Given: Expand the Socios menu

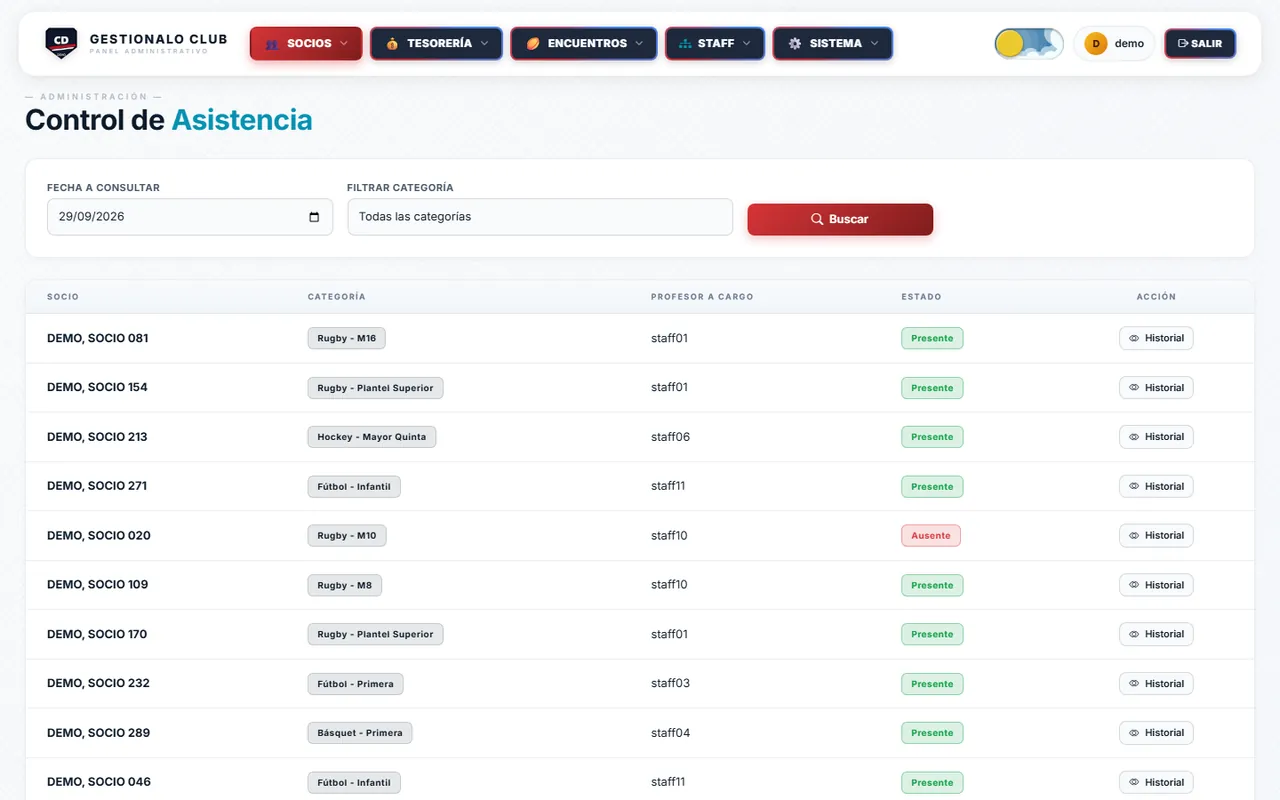Looking at the screenshot, I should point(306,44).
